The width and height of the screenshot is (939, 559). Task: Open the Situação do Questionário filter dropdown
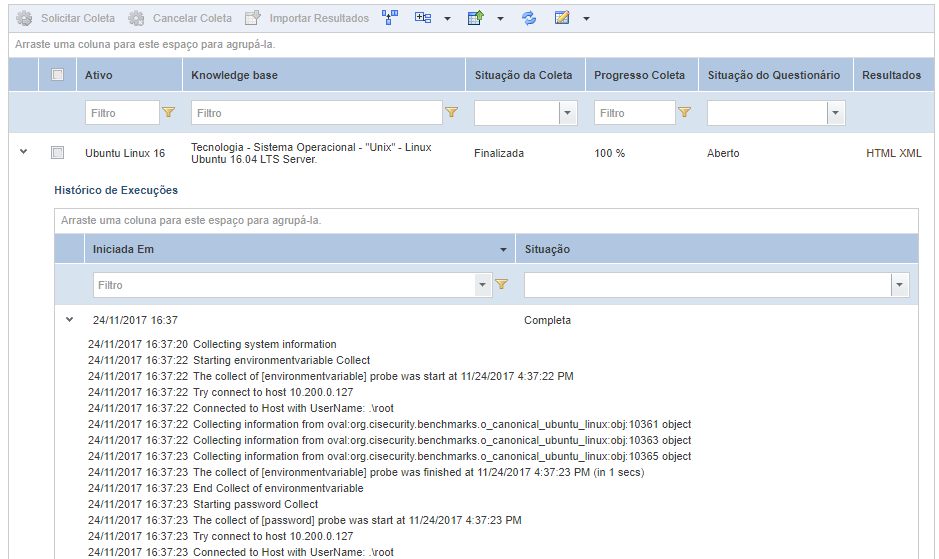(x=835, y=113)
